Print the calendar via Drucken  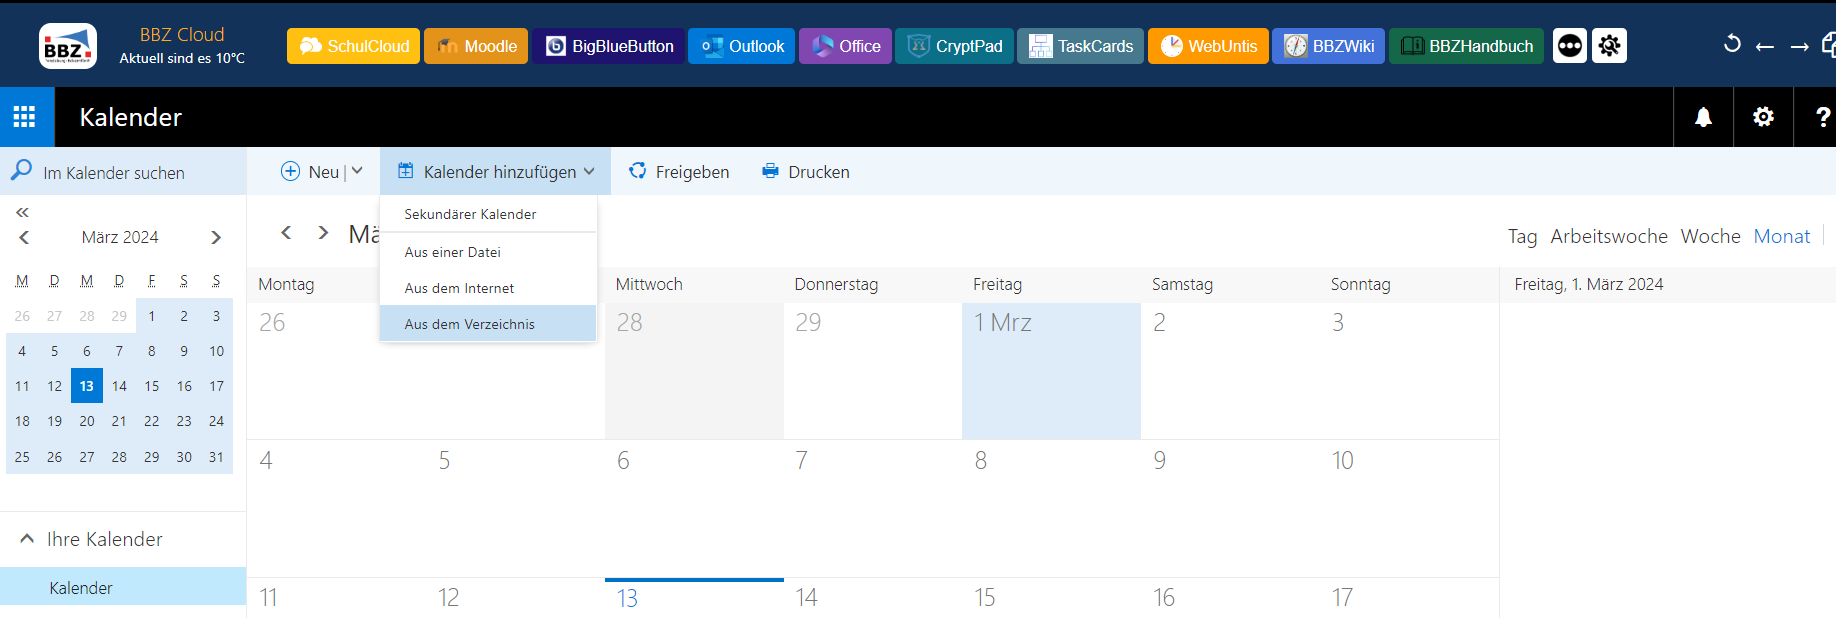pyautogui.click(x=806, y=172)
